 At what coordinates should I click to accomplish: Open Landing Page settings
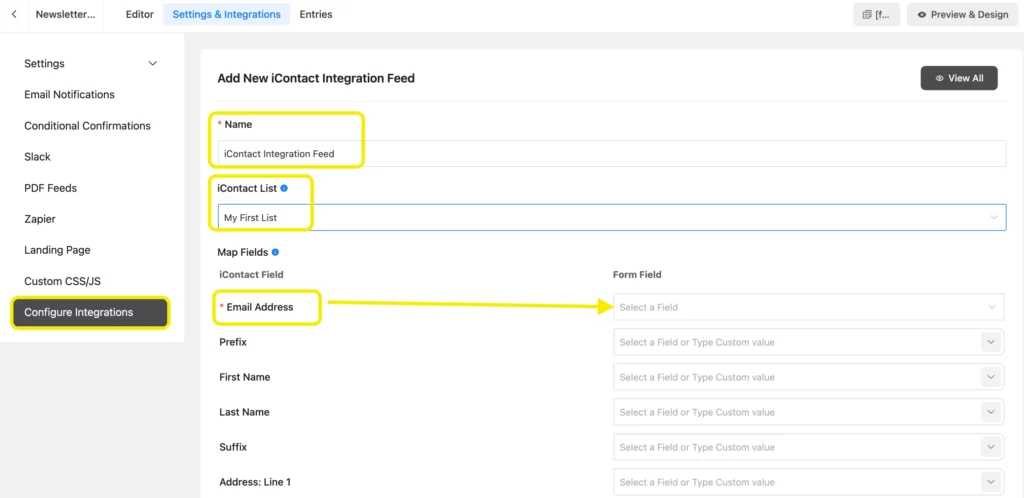pyautogui.click(x=57, y=250)
